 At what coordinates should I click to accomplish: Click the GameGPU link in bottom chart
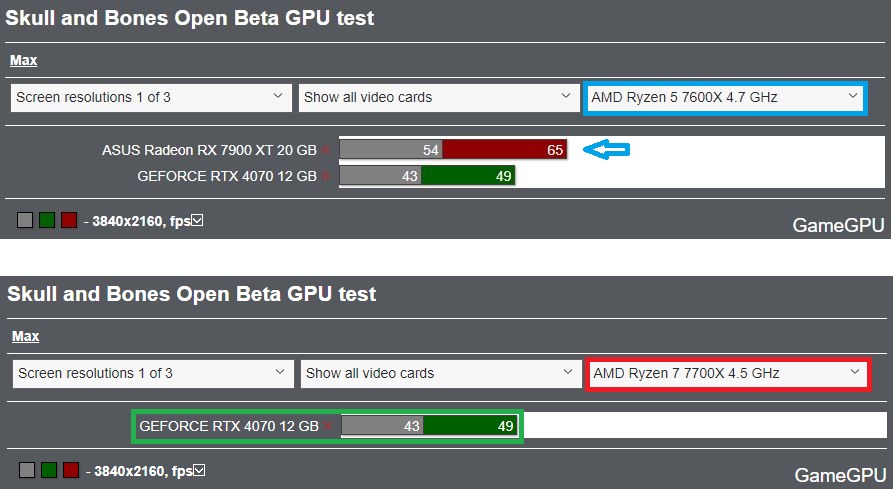click(x=841, y=475)
